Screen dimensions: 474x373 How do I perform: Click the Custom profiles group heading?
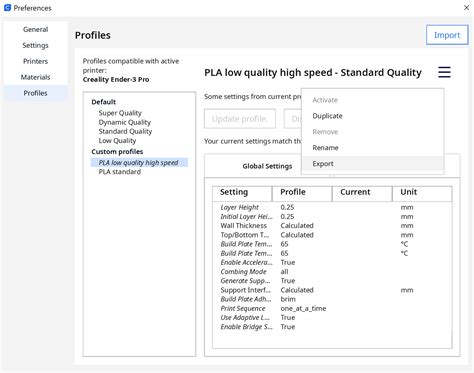(117, 151)
